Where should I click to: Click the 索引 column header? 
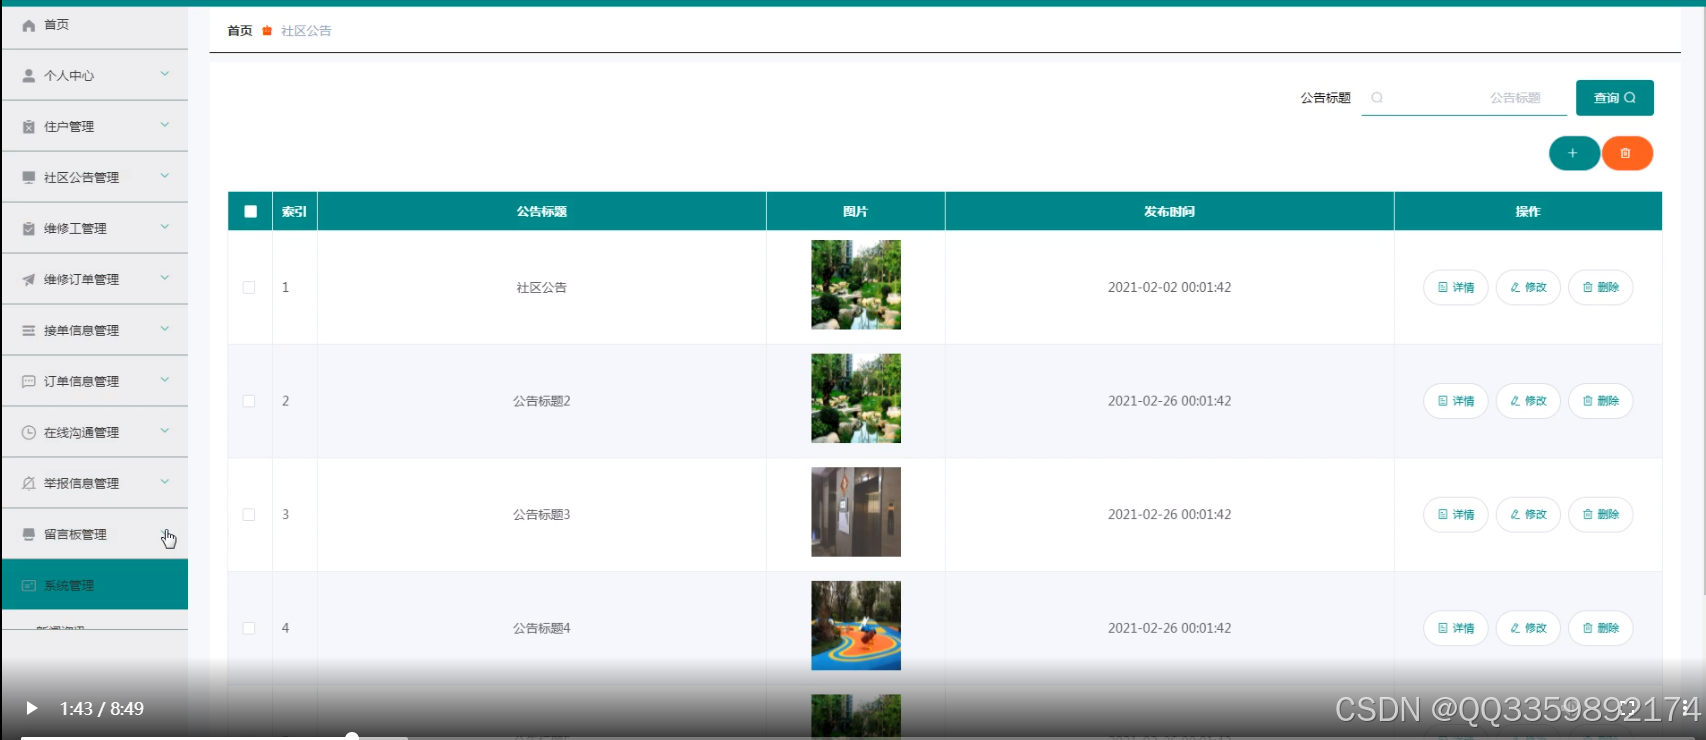[295, 212]
